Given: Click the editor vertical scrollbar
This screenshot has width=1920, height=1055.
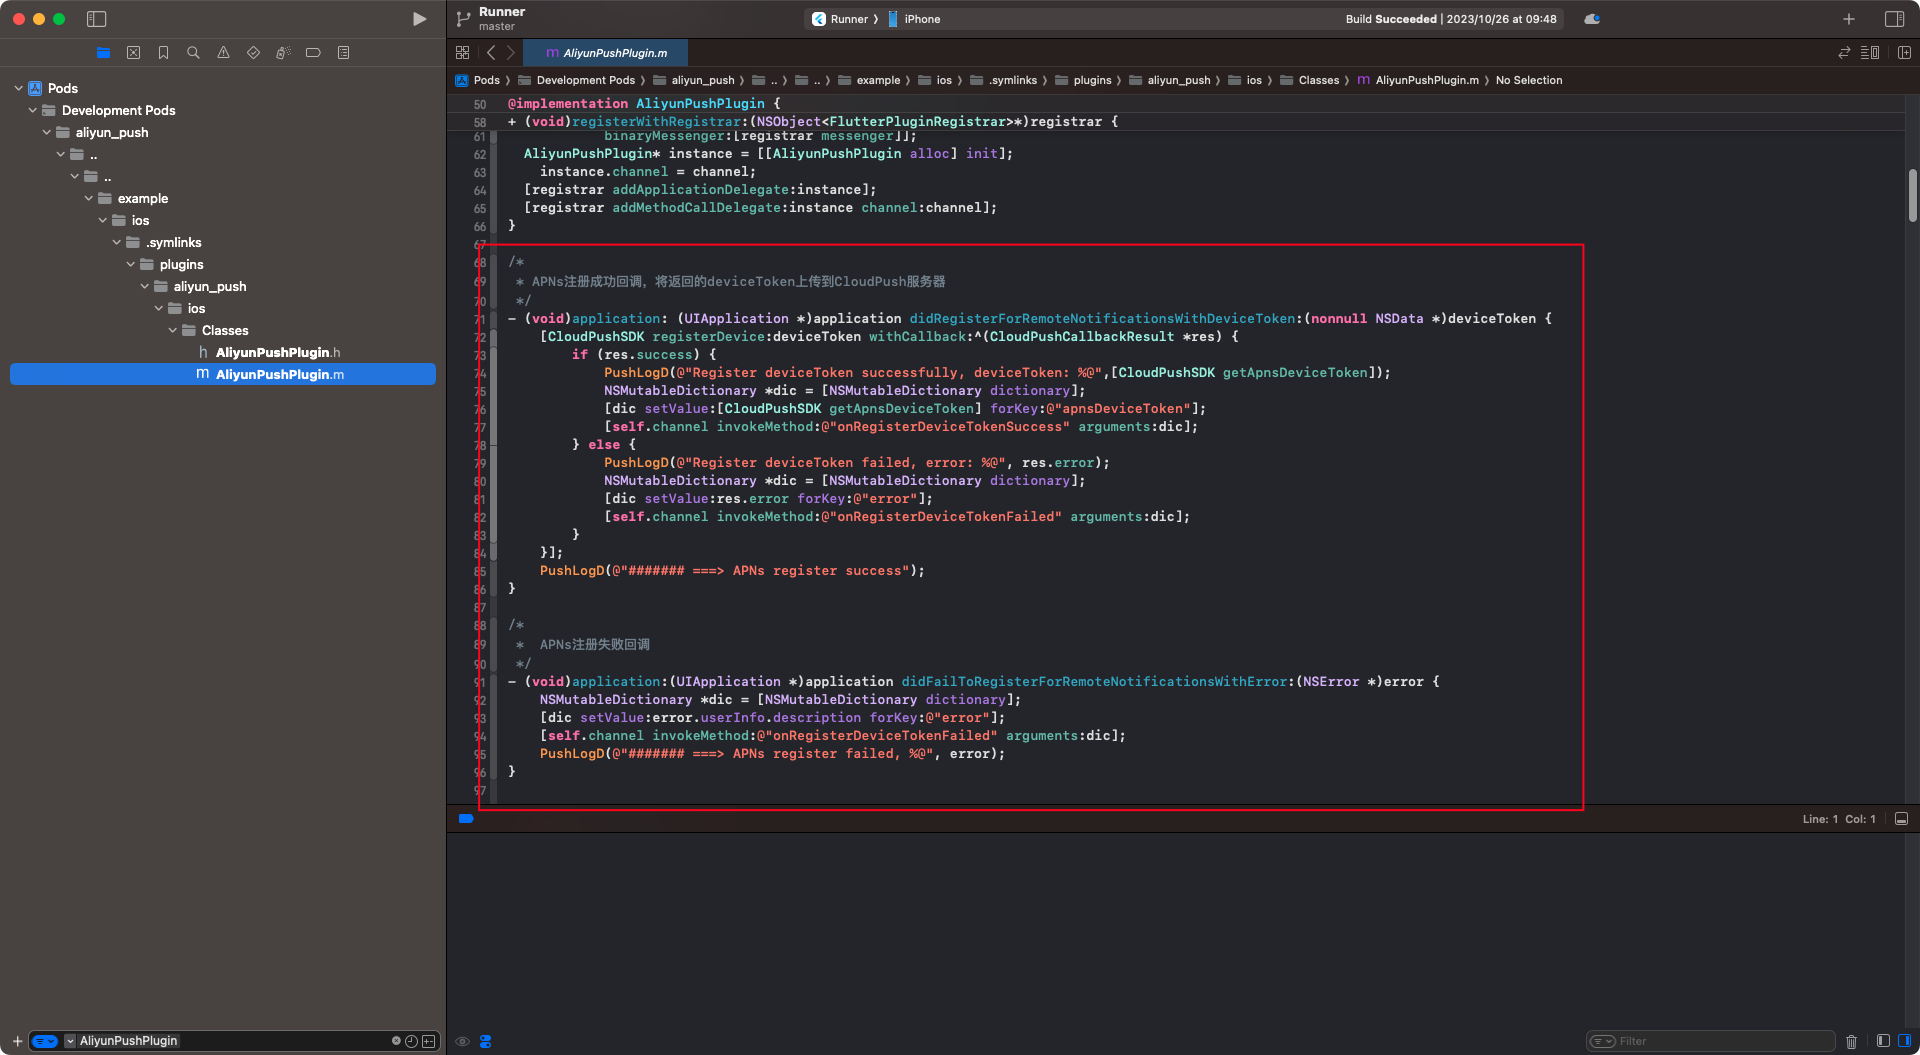Looking at the screenshot, I should click(1911, 195).
